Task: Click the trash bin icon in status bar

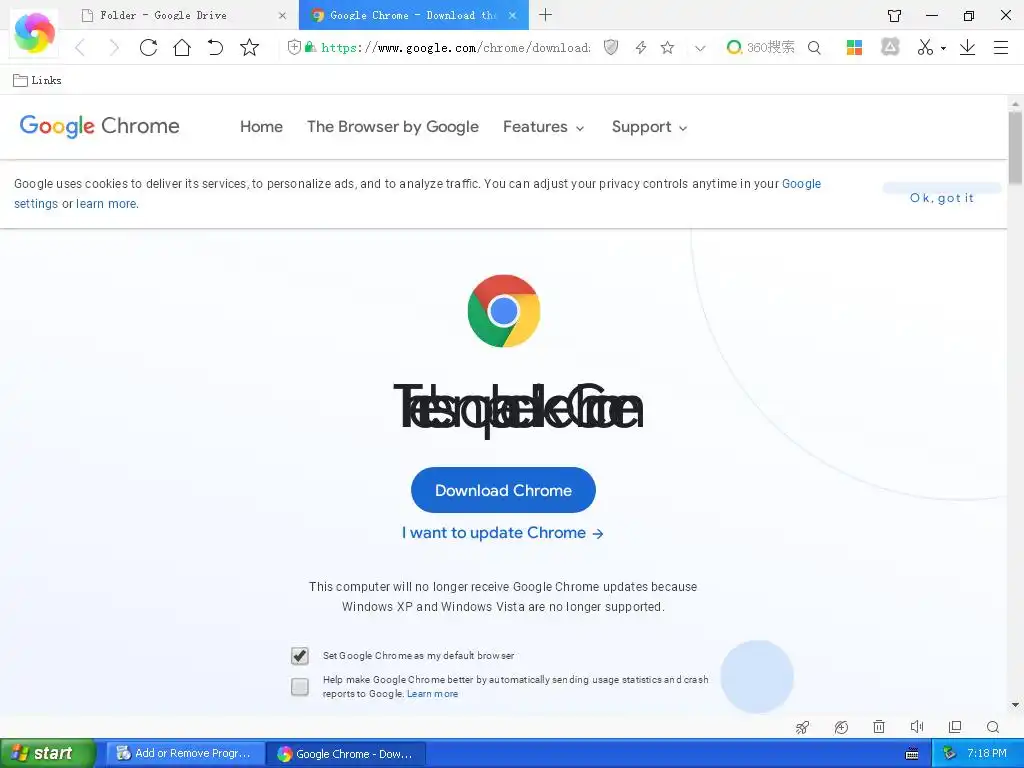Action: point(879,726)
